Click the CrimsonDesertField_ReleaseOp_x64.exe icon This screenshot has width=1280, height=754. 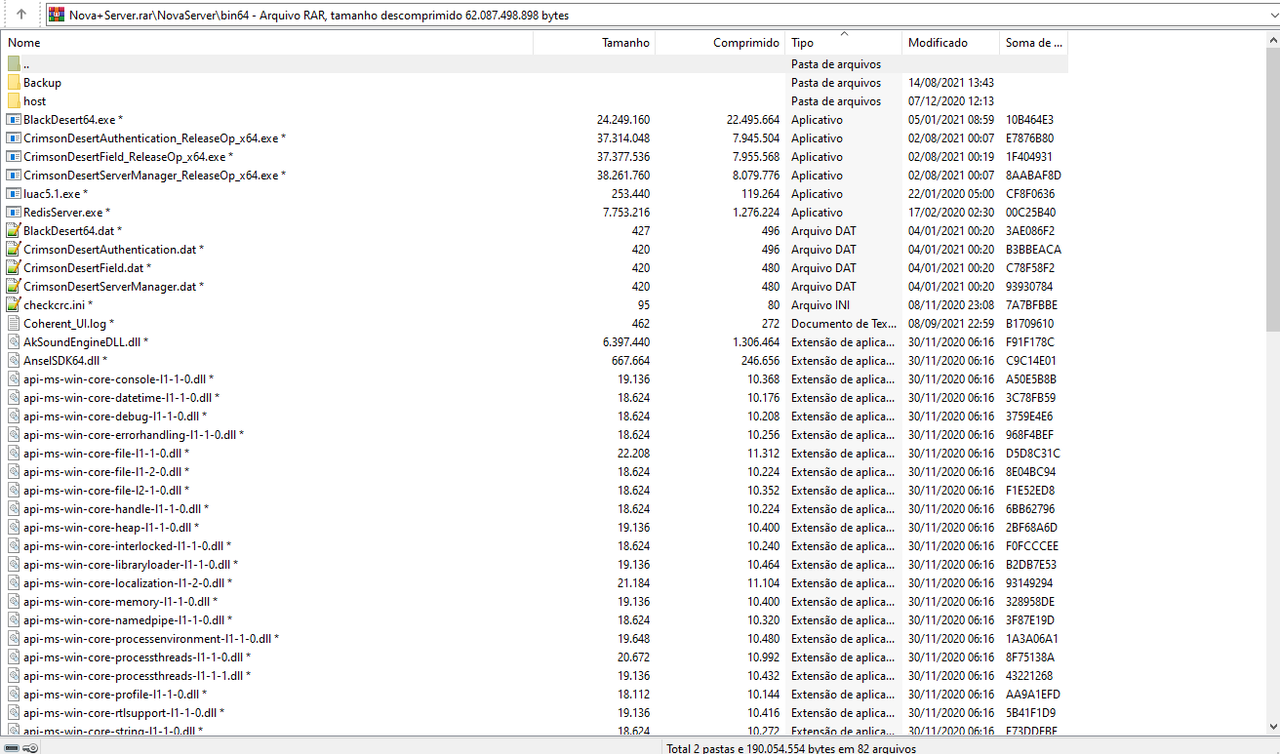click(x=14, y=157)
